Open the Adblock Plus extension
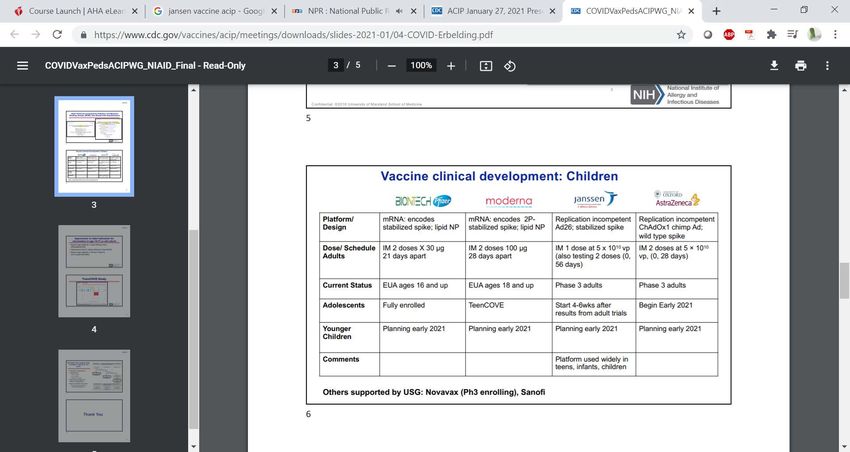This screenshot has height=452, width=850. 729,35
